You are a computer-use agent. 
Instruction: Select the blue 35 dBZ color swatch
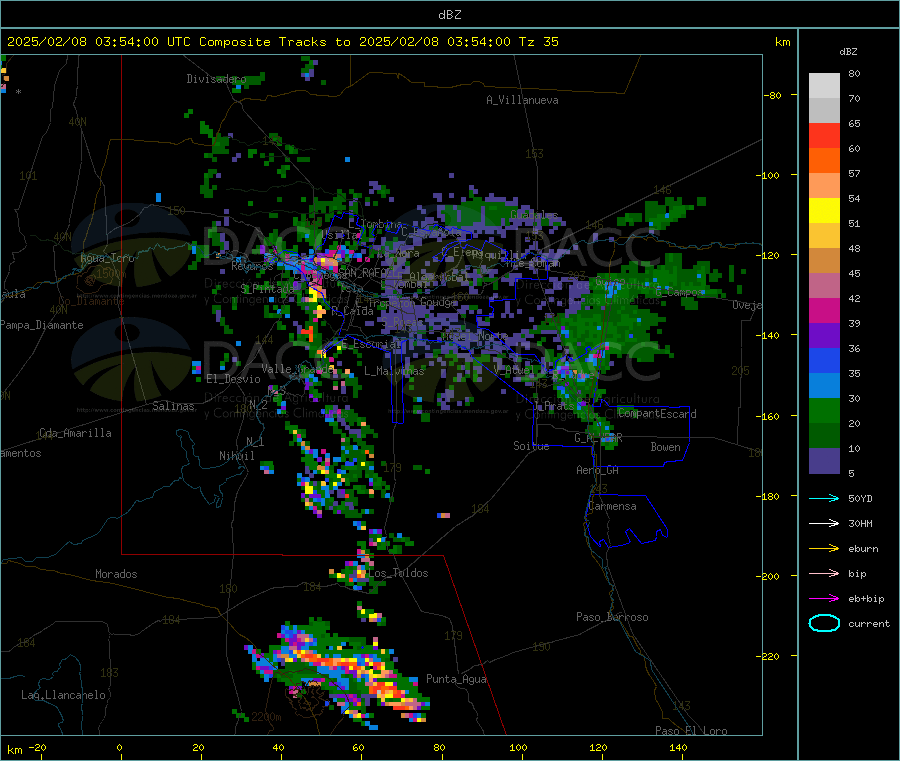824,360
